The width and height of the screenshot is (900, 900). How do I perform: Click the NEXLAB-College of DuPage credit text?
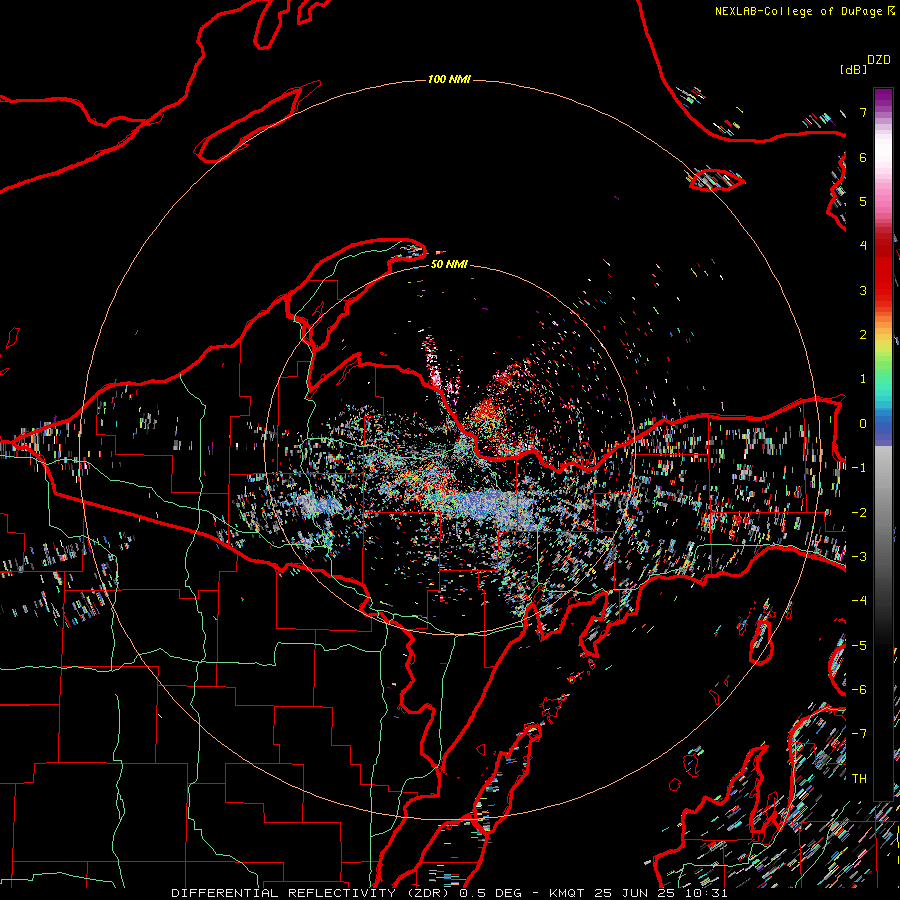pos(798,11)
